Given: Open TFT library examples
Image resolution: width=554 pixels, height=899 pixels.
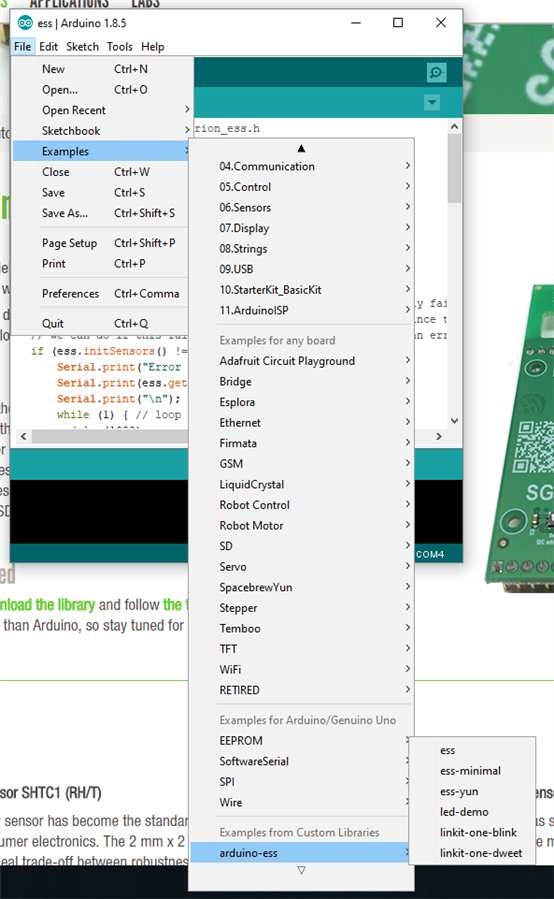Looking at the screenshot, I should (301, 650).
